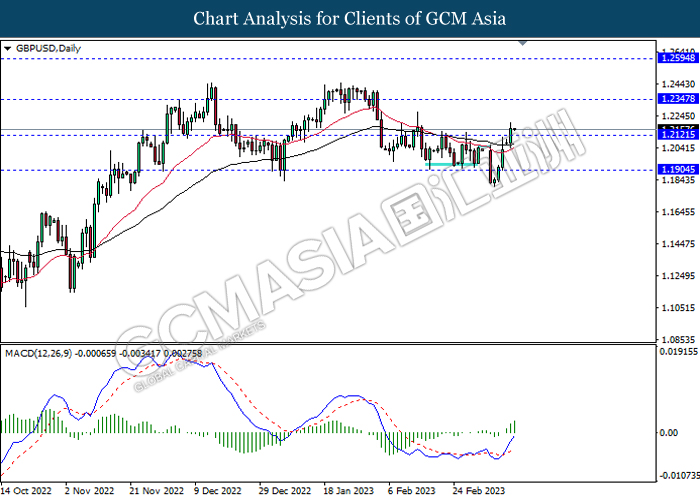Click the 1.22450 axis price value

tap(678, 116)
